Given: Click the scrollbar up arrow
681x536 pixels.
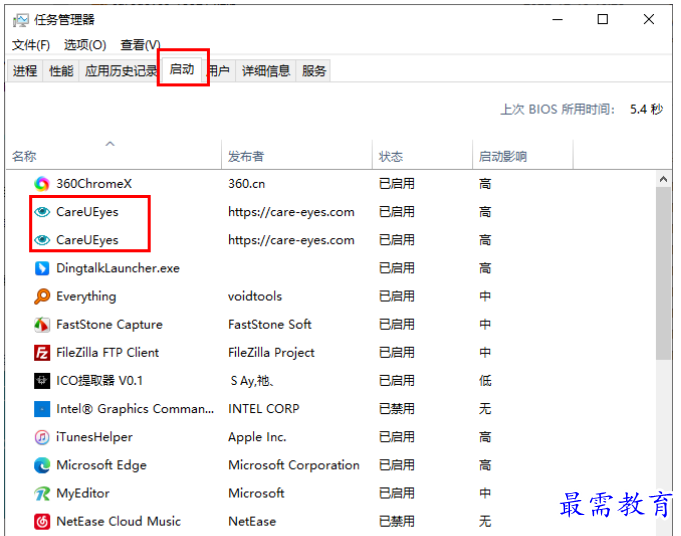Looking at the screenshot, I should [663, 179].
